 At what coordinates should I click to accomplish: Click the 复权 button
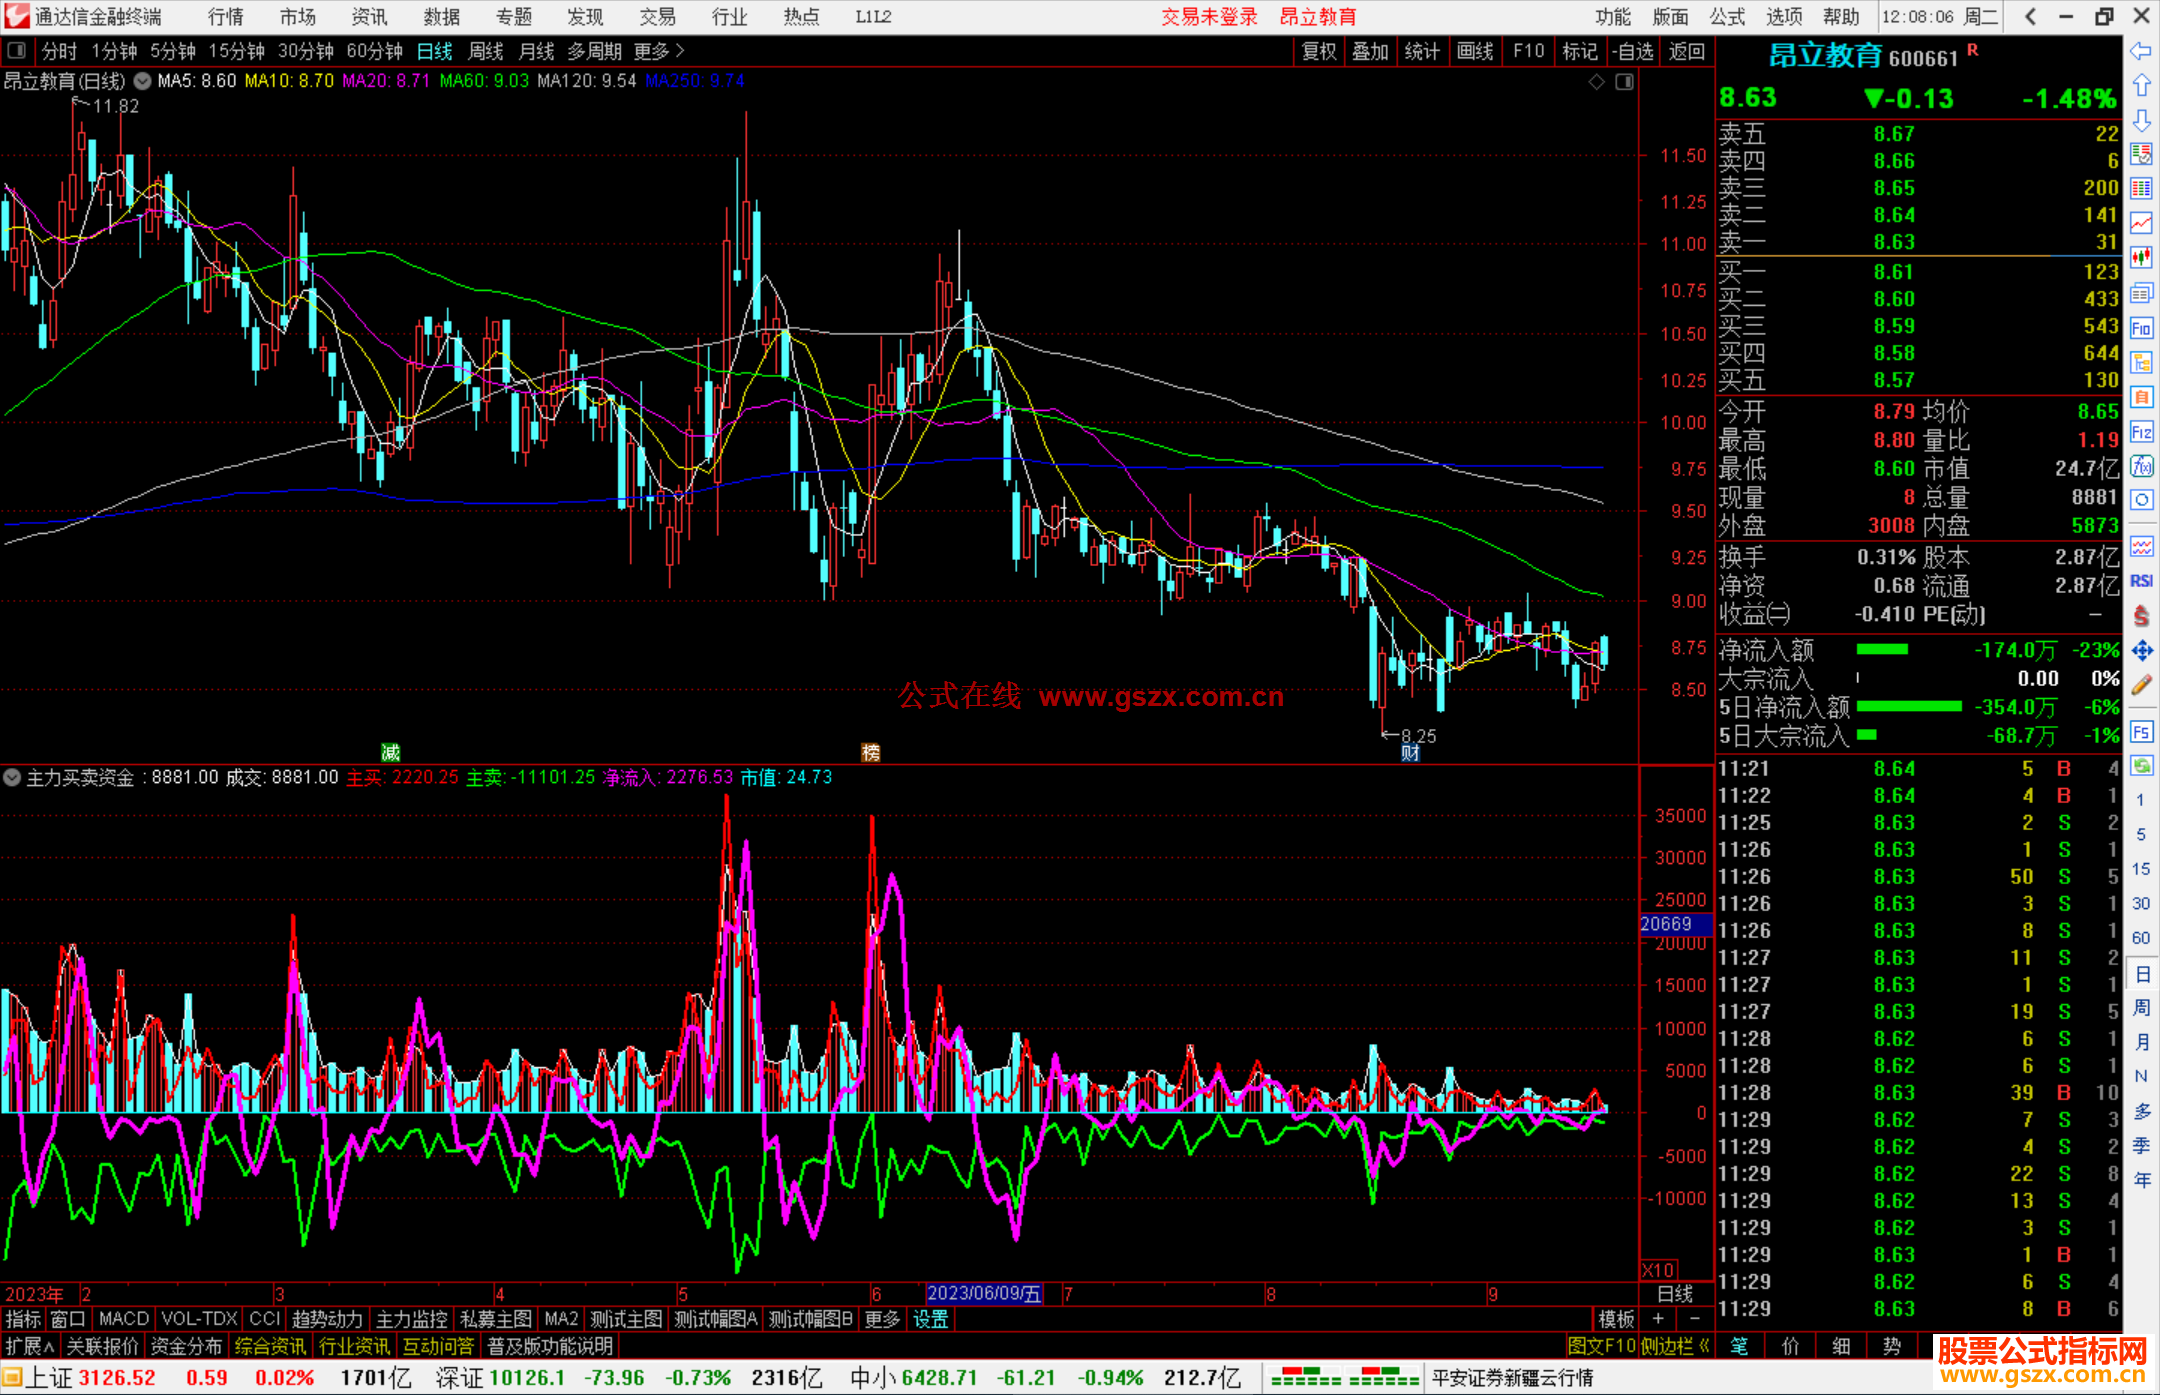tap(1319, 51)
